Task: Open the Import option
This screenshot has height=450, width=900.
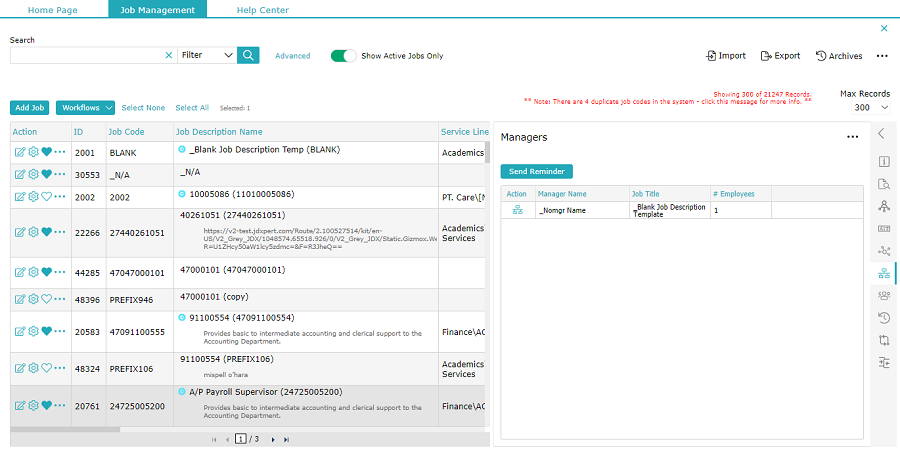Action: [x=726, y=56]
